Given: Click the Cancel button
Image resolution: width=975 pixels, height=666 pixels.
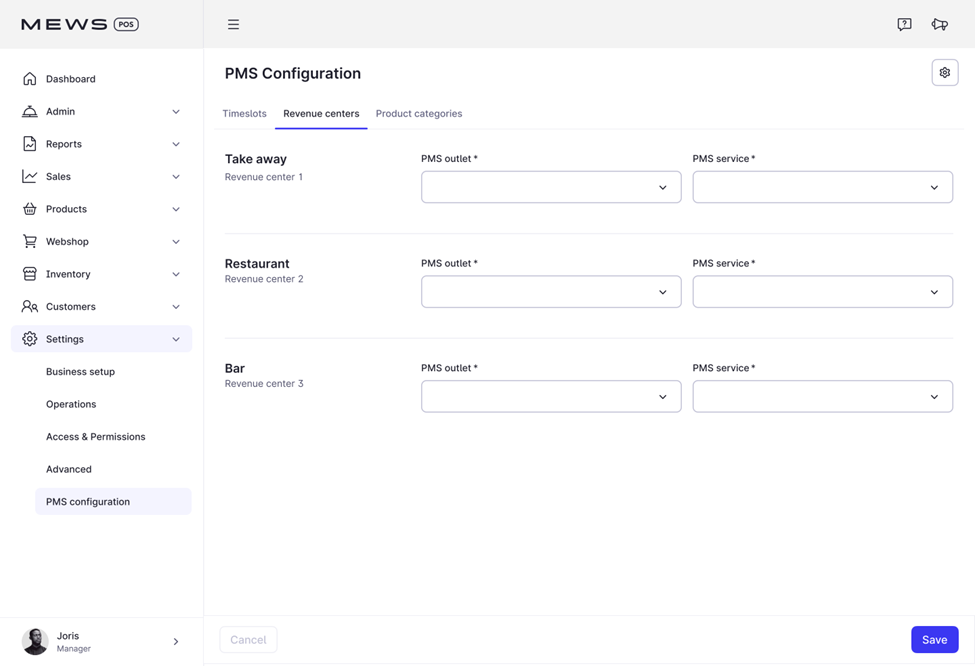Looking at the screenshot, I should 248,640.
